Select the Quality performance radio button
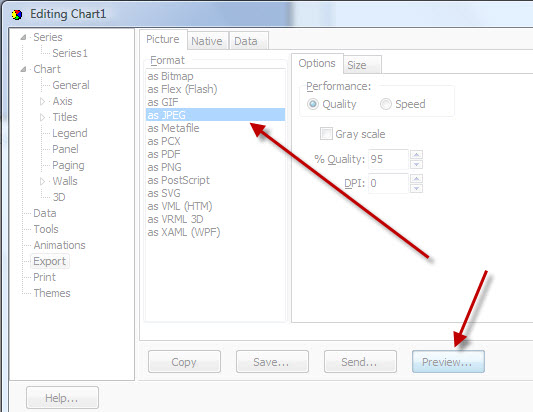Screen dimensions: 533x412 [313, 104]
